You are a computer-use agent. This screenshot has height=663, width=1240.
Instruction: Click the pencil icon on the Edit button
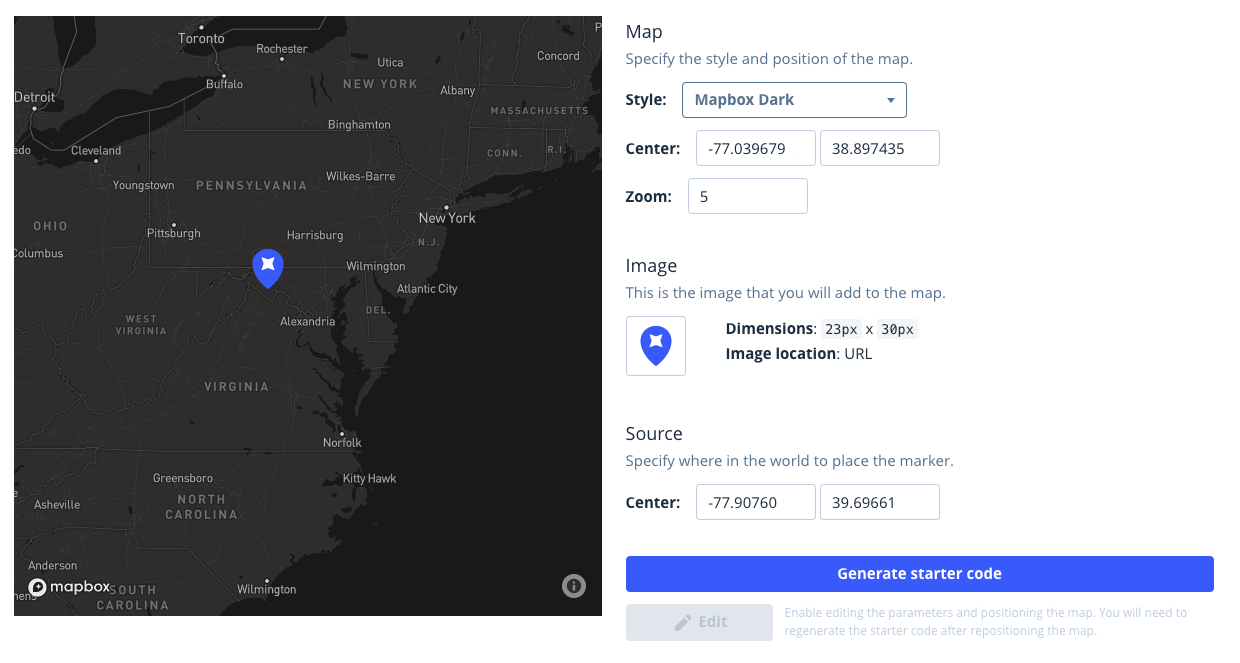[684, 622]
